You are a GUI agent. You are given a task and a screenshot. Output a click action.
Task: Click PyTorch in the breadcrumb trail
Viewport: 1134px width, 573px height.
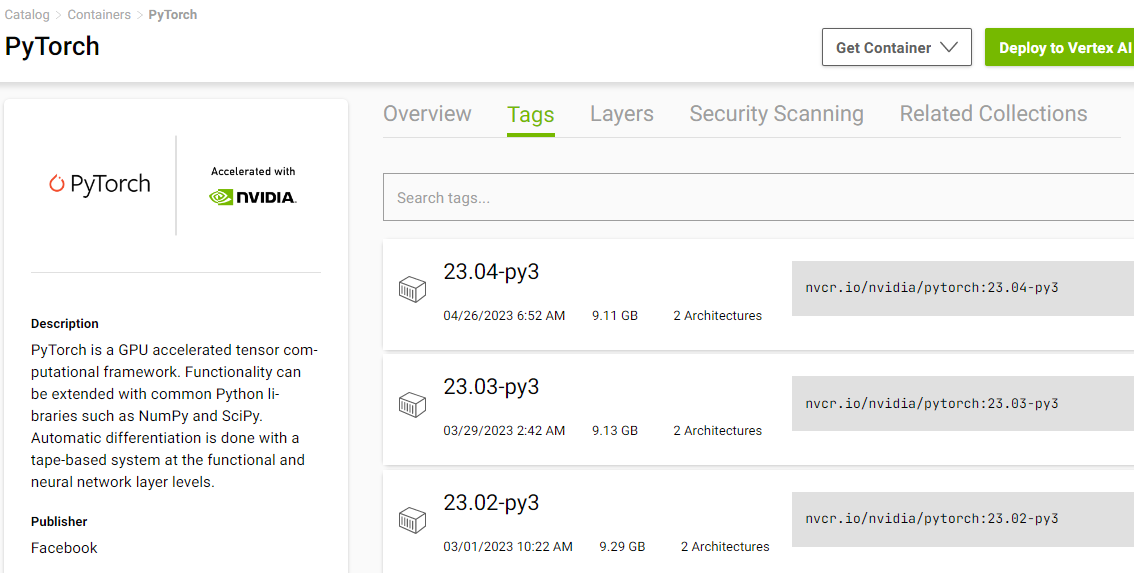click(x=172, y=14)
